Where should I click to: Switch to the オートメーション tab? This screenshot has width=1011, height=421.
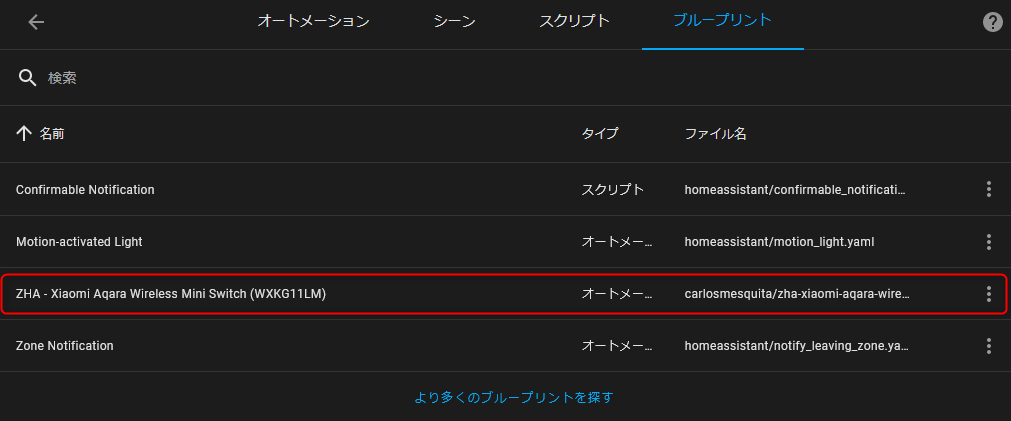tap(313, 21)
